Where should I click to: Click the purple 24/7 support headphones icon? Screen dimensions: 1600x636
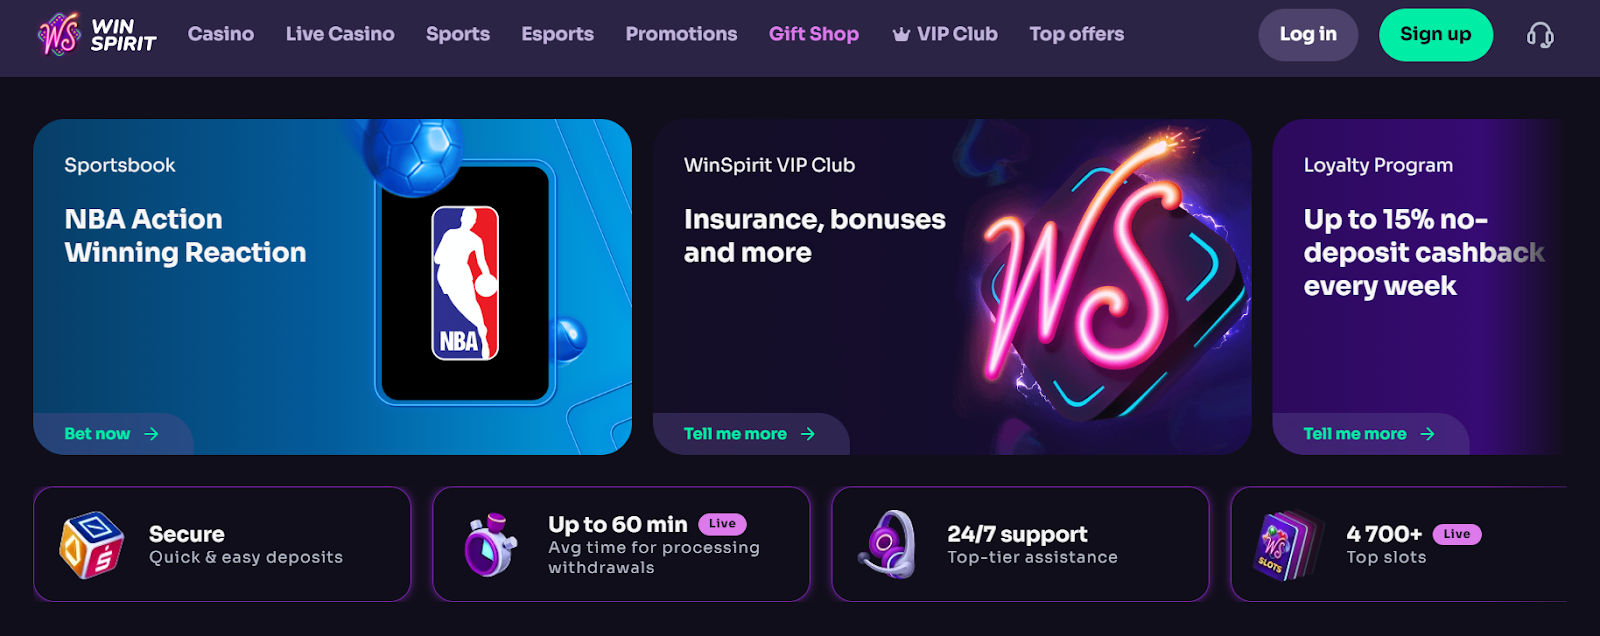tap(888, 545)
